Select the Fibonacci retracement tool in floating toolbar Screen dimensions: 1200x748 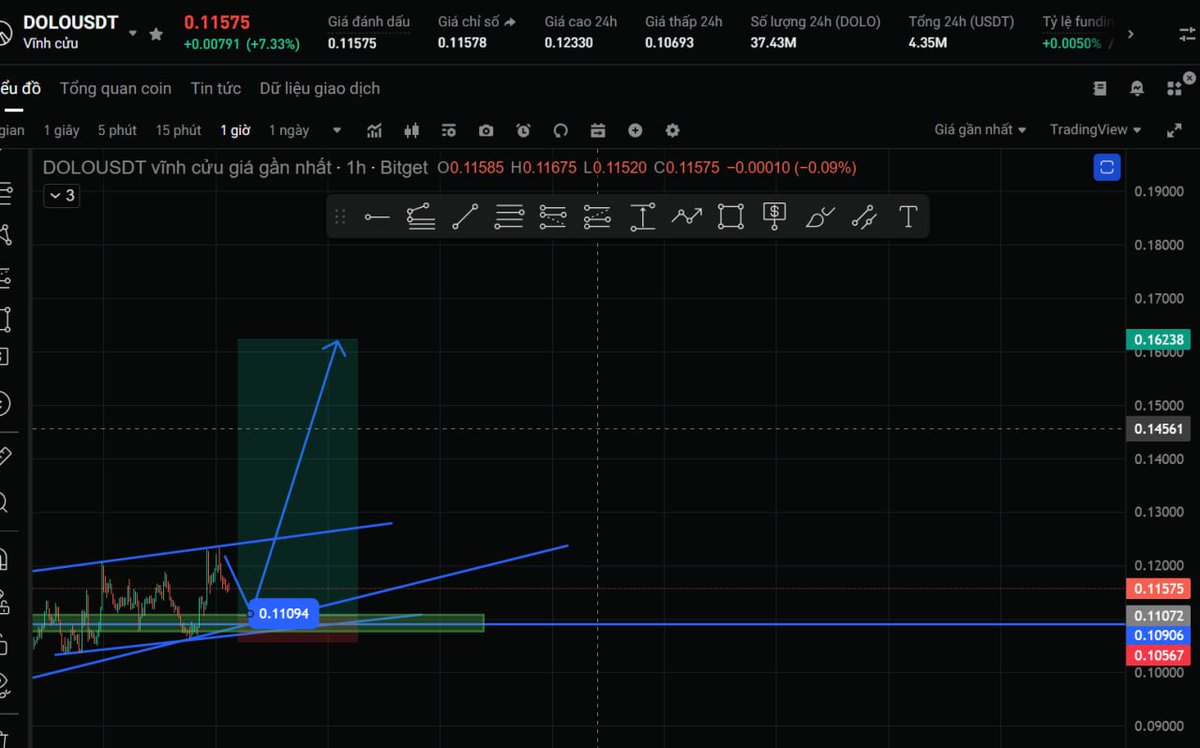(553, 217)
